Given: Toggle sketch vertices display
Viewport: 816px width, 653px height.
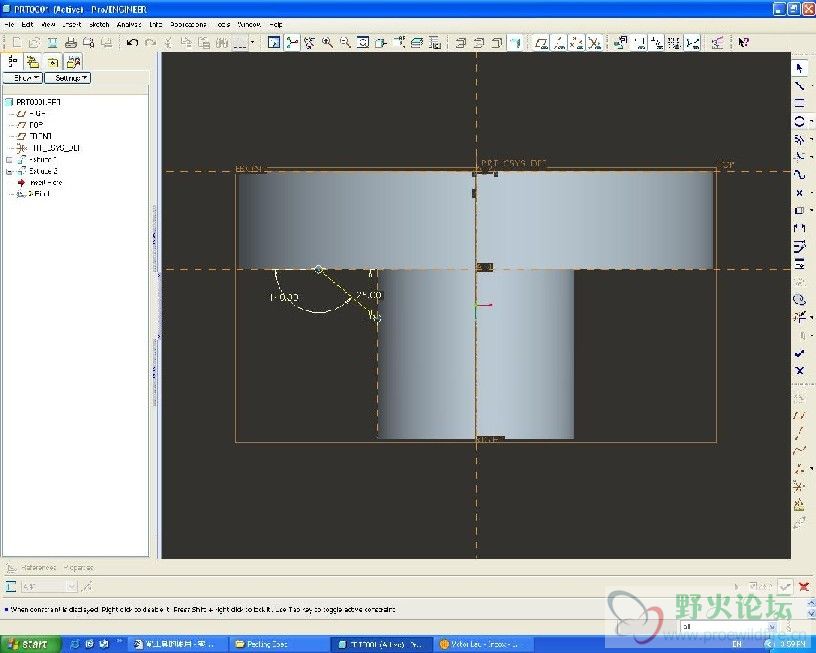Looking at the screenshot, I should click(693, 42).
